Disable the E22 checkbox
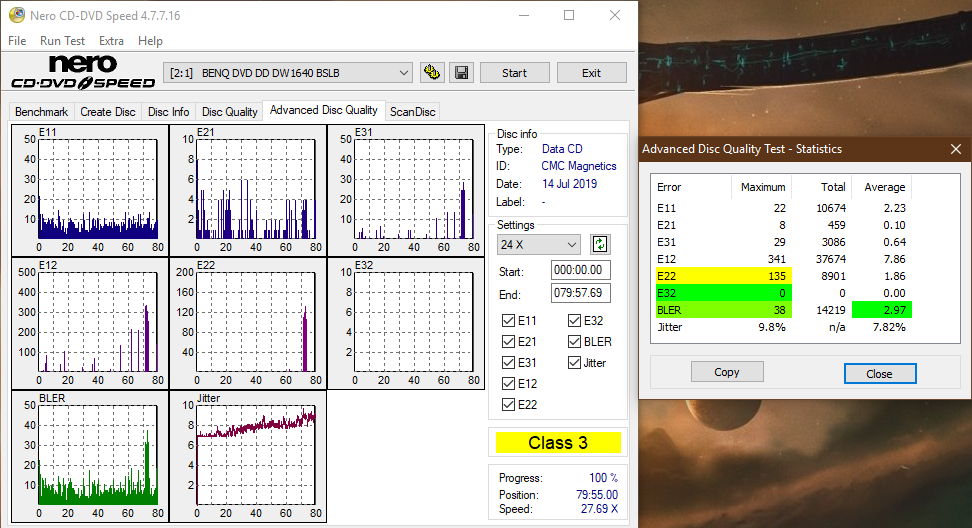Screen dimensions: 972x528 pyautogui.click(x=508, y=405)
